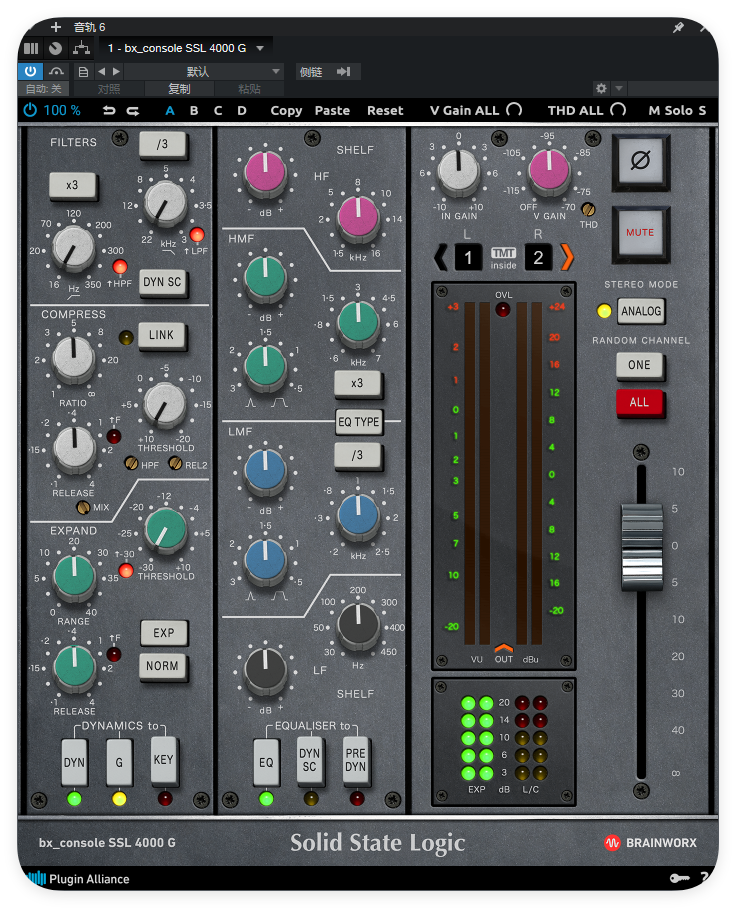The image size is (736, 908).
Task: Click the undo arrow in plugin toolbar
Action: coord(109,111)
